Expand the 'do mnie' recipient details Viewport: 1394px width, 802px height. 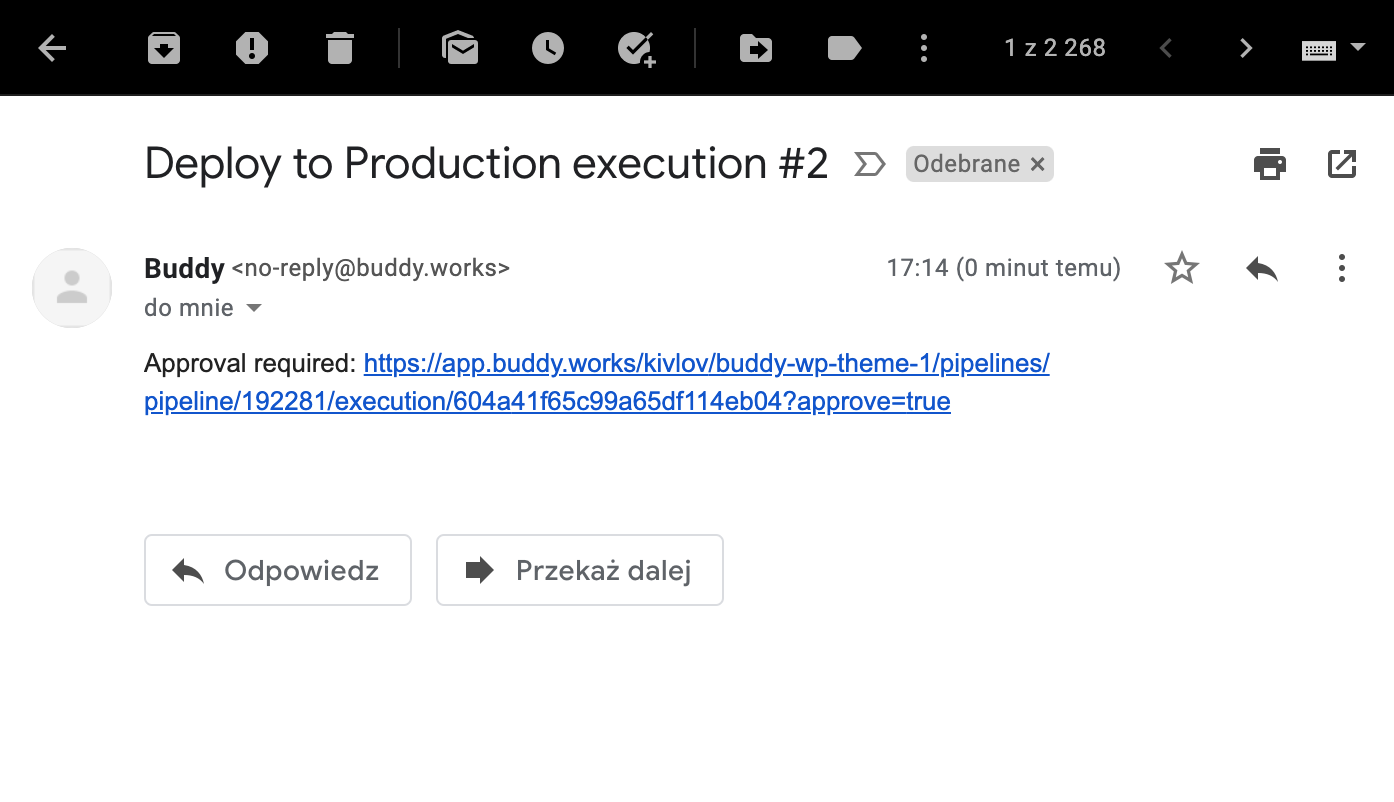[254, 308]
